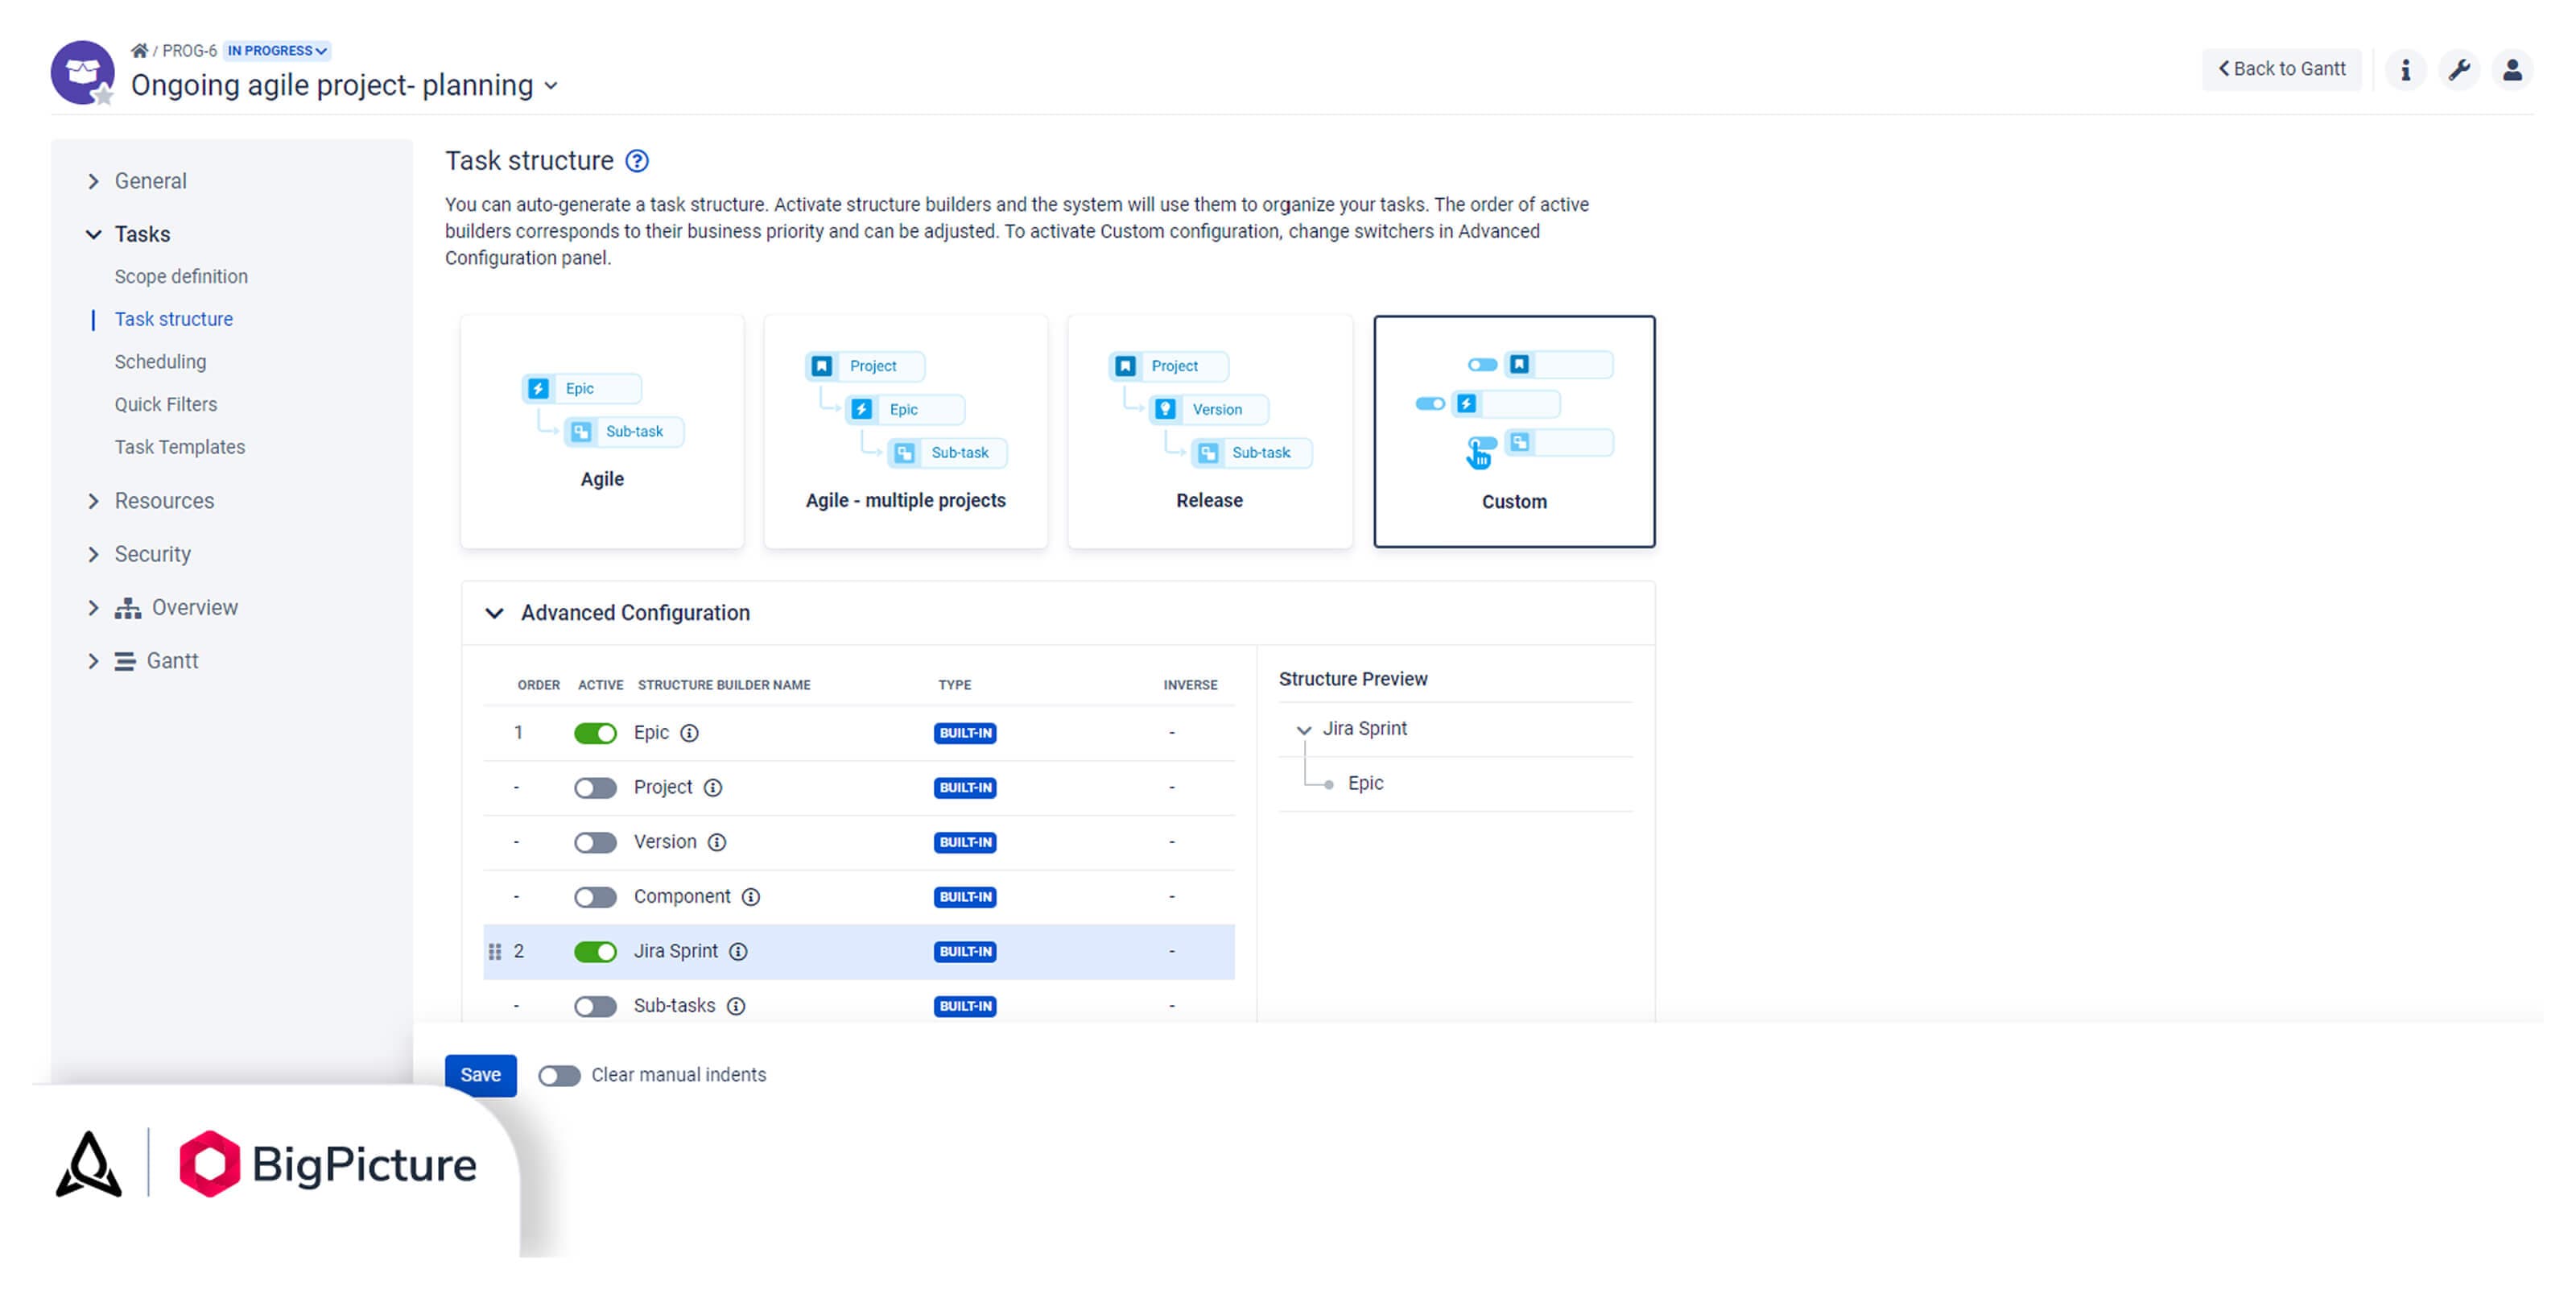Click BUILT-IN badge in Epic row

(x=964, y=733)
